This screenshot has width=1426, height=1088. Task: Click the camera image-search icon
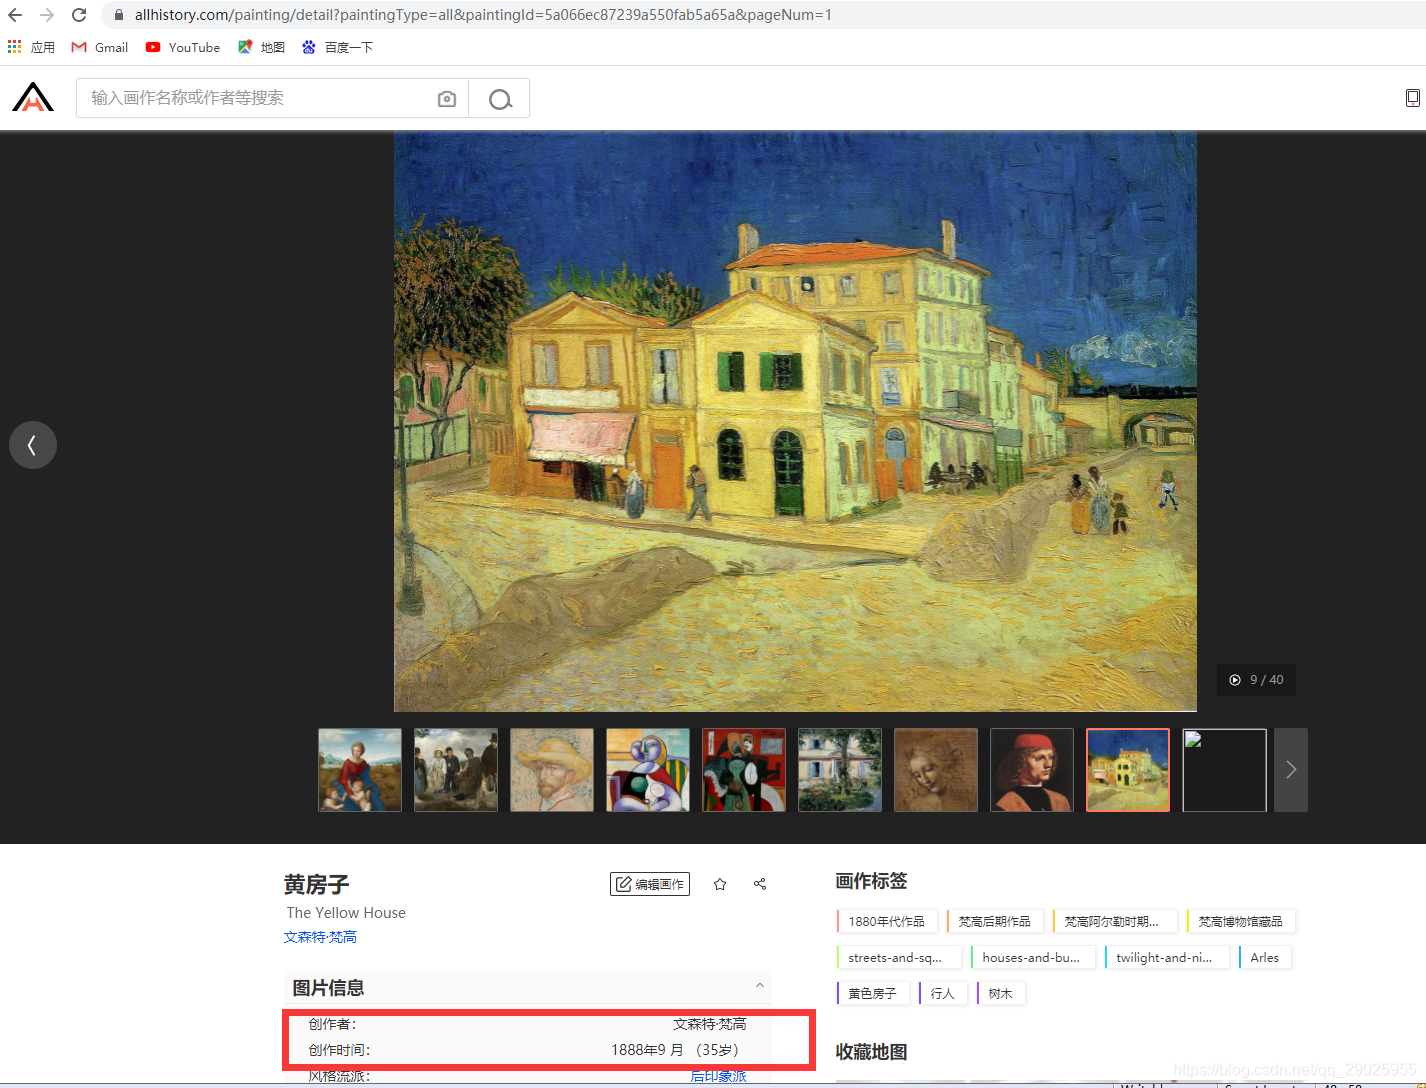tap(447, 99)
